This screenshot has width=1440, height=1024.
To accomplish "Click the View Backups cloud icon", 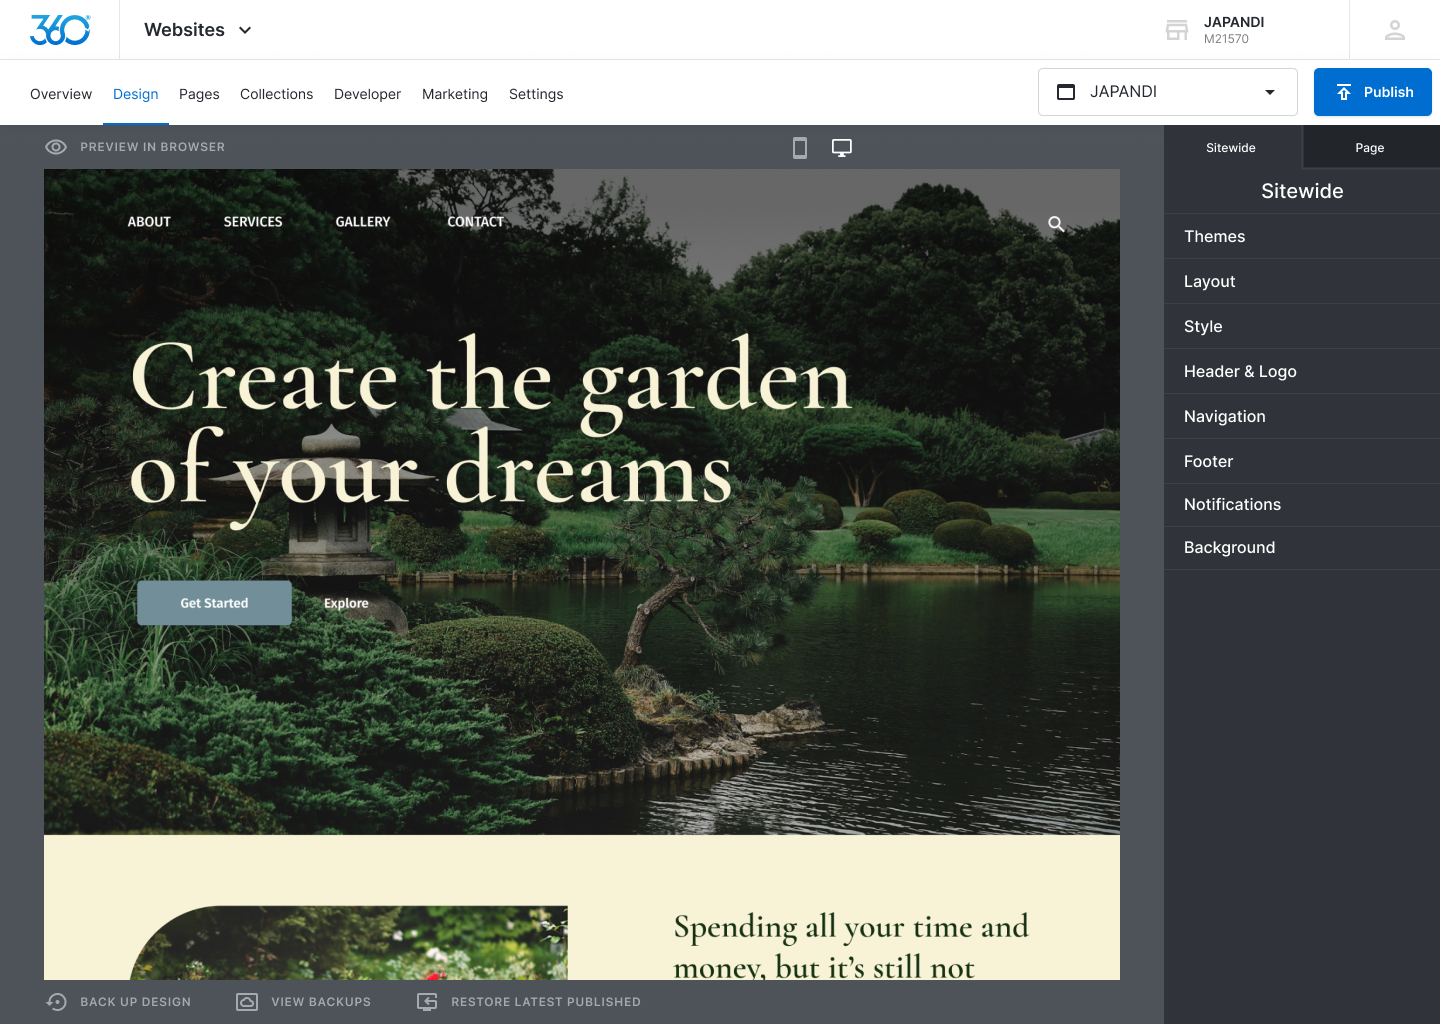I will (247, 1002).
